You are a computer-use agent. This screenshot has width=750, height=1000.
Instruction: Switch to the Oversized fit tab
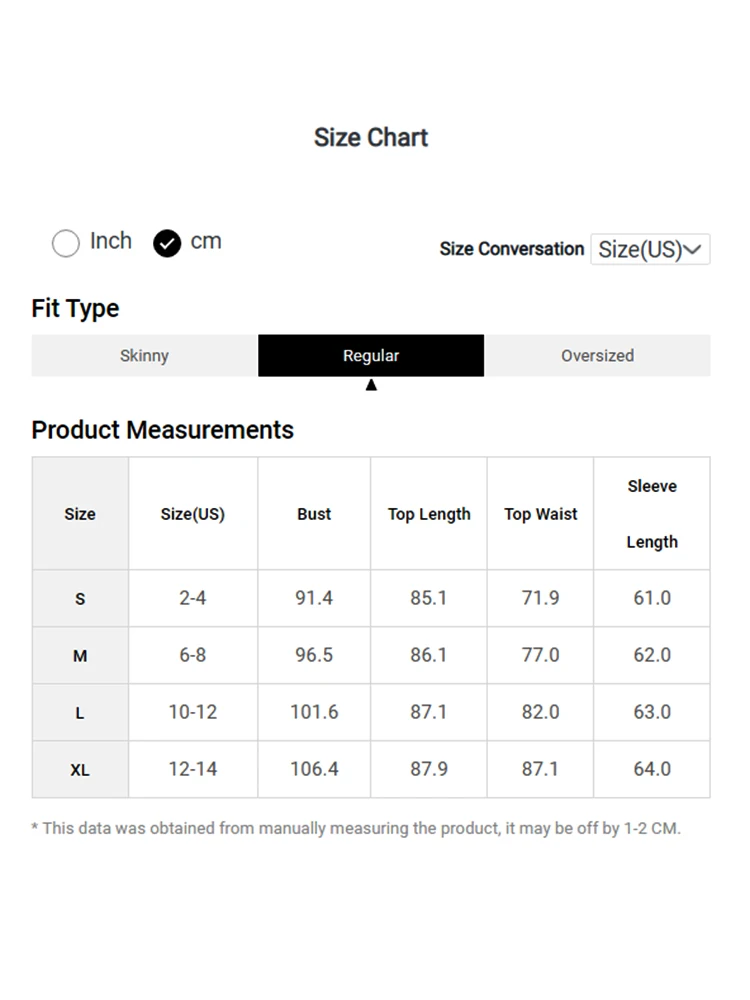coord(597,355)
